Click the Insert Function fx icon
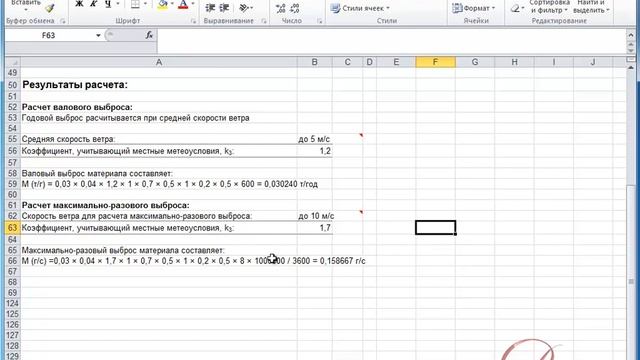 [149, 36]
